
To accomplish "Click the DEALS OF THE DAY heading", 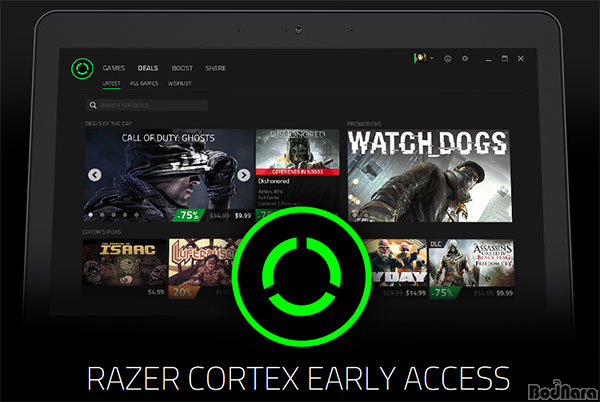I will pyautogui.click(x=109, y=124).
